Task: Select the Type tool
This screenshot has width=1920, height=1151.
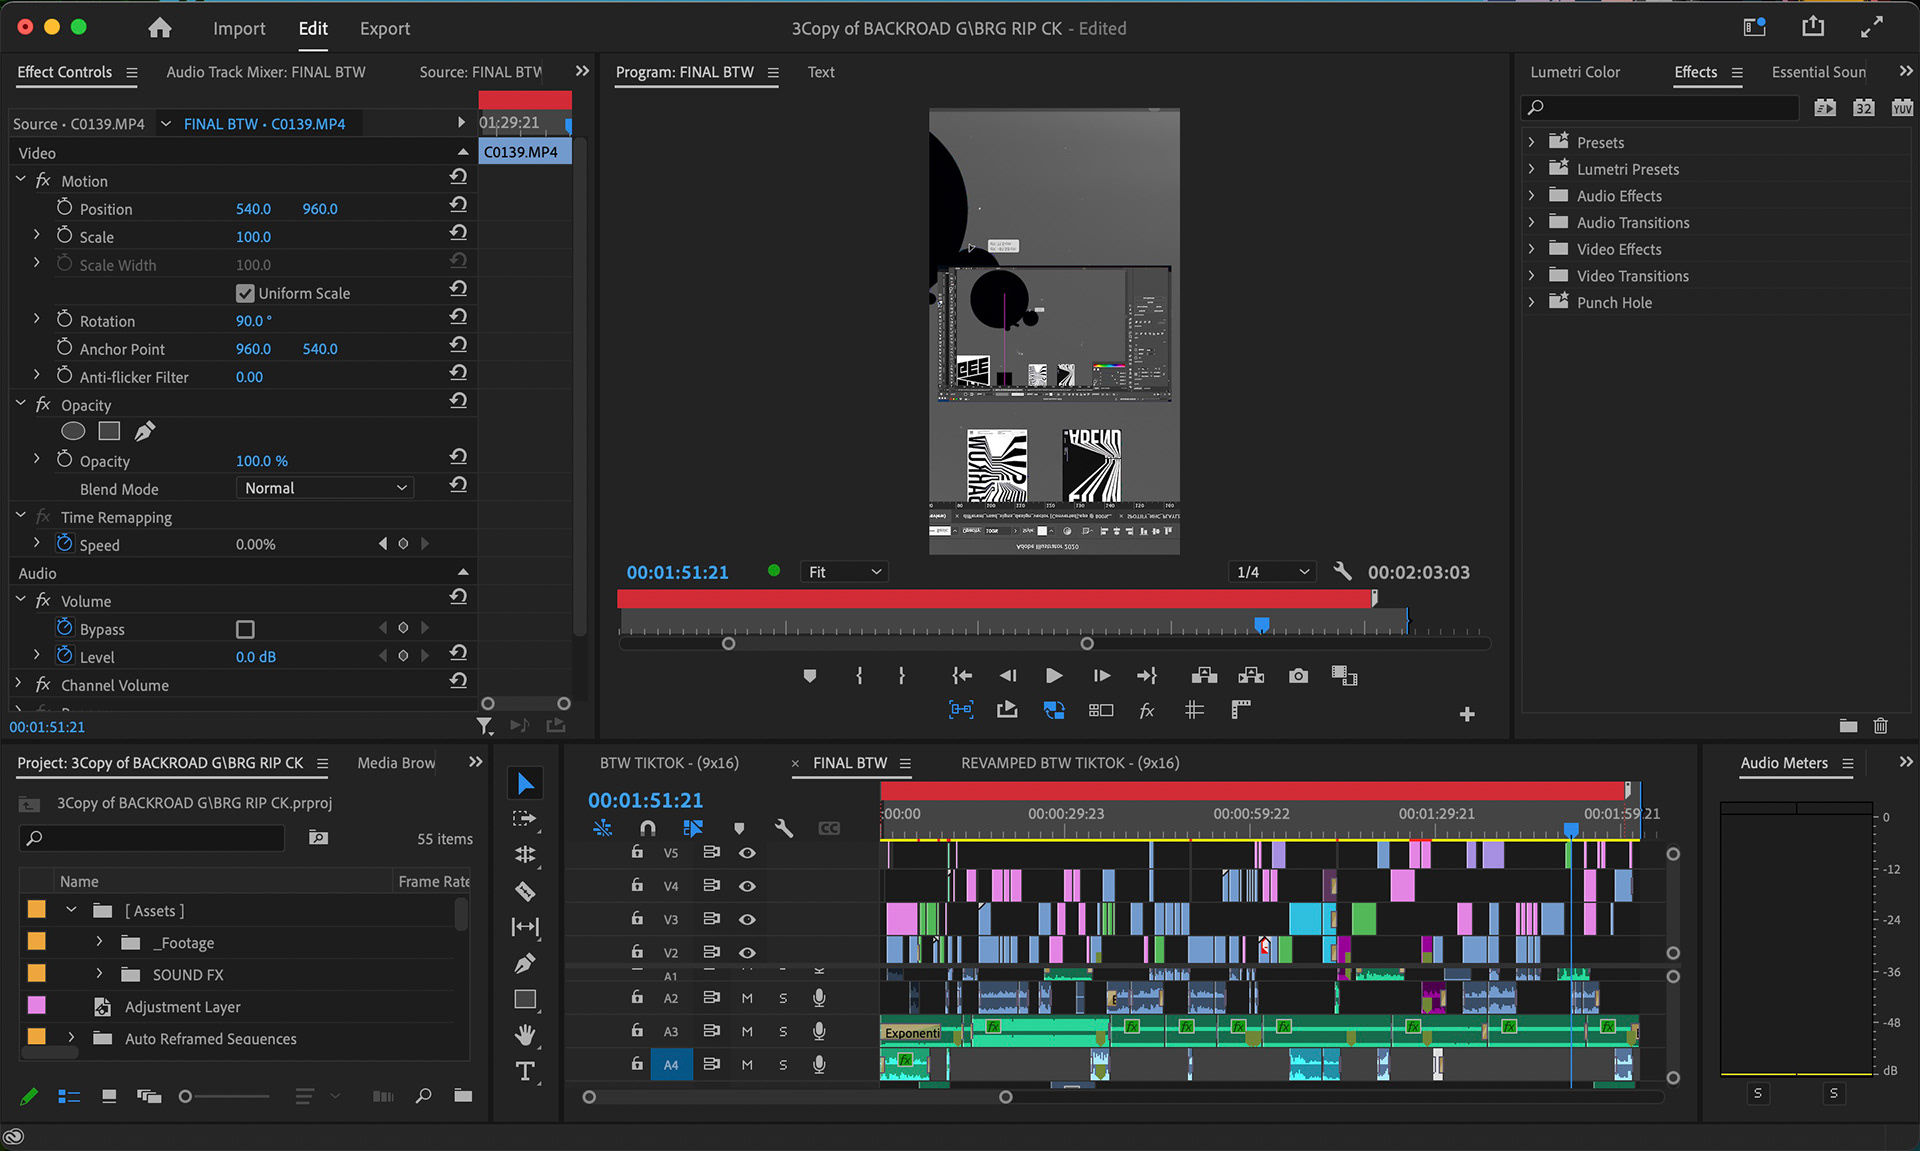Action: coord(525,1071)
